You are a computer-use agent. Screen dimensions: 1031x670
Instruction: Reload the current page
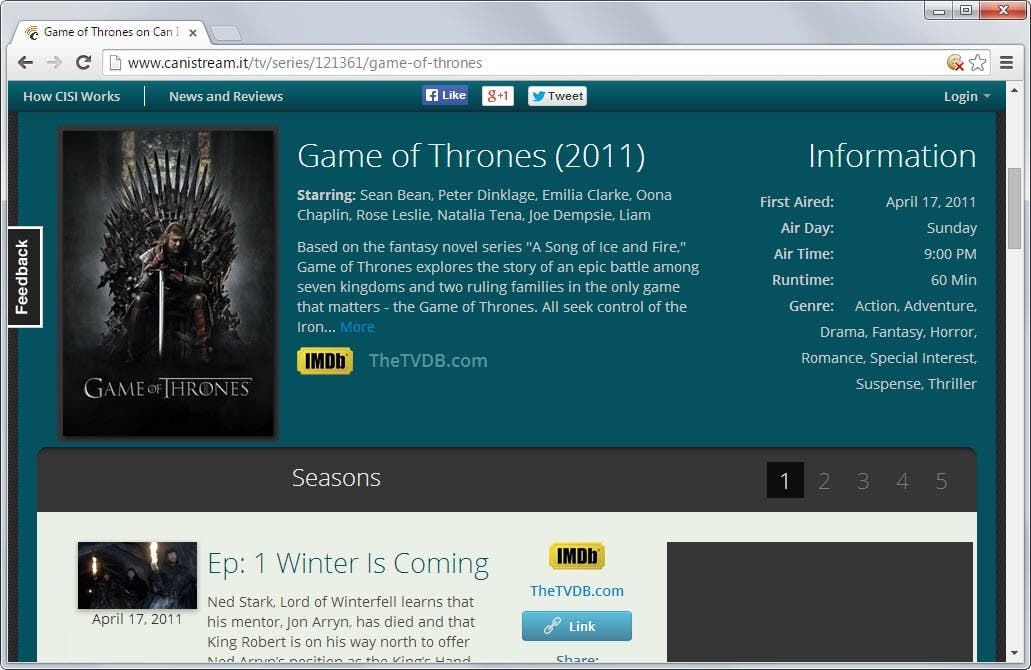point(84,62)
